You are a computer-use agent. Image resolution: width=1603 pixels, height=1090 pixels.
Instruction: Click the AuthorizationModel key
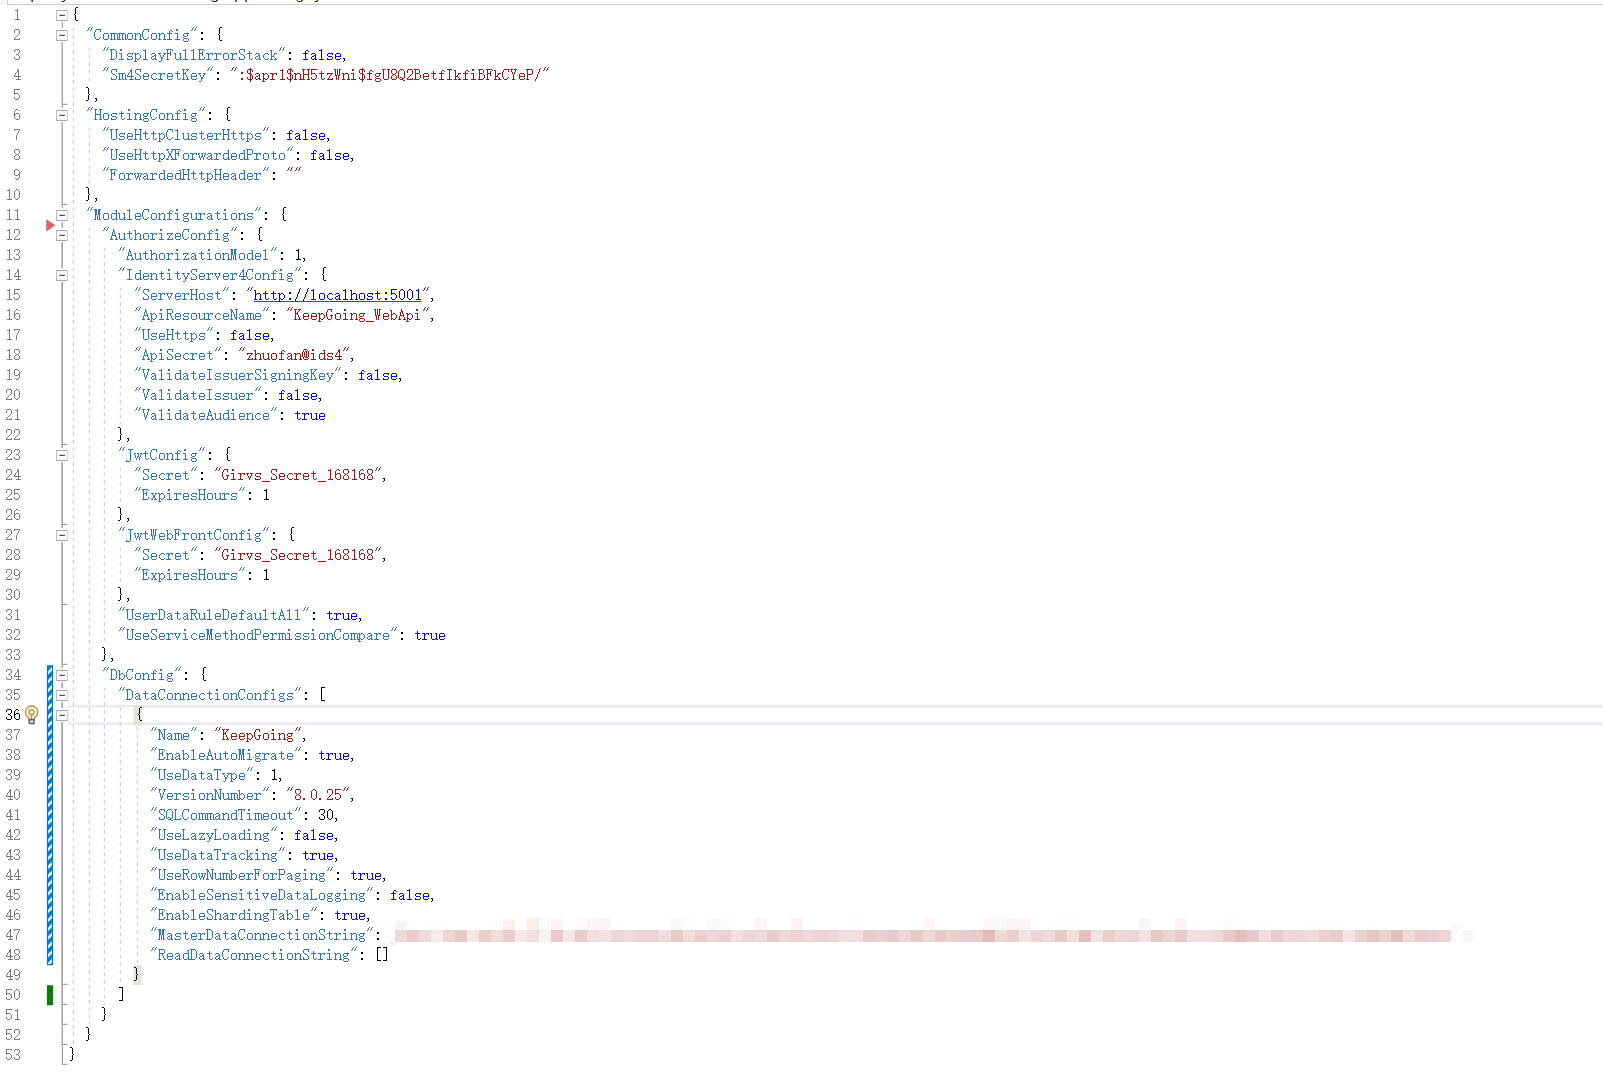198,255
